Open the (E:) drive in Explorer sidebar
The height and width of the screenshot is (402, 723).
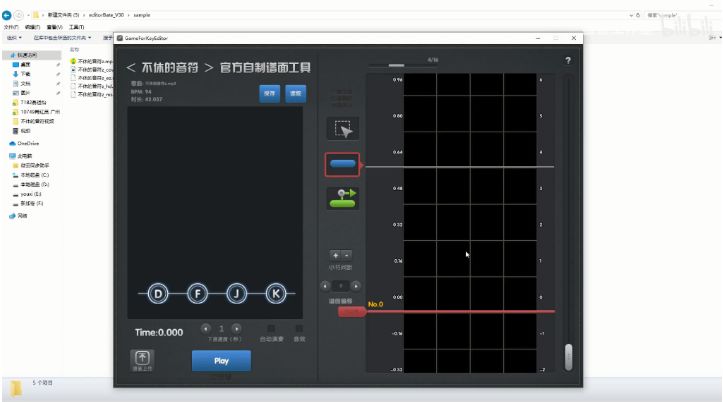pyautogui.click(x=28, y=194)
